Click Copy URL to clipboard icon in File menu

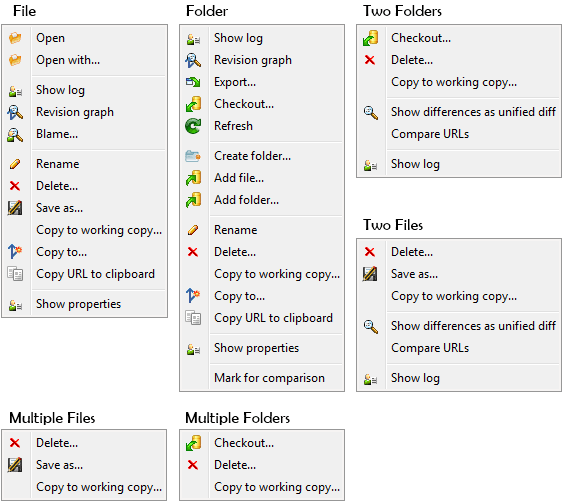pos(15,274)
